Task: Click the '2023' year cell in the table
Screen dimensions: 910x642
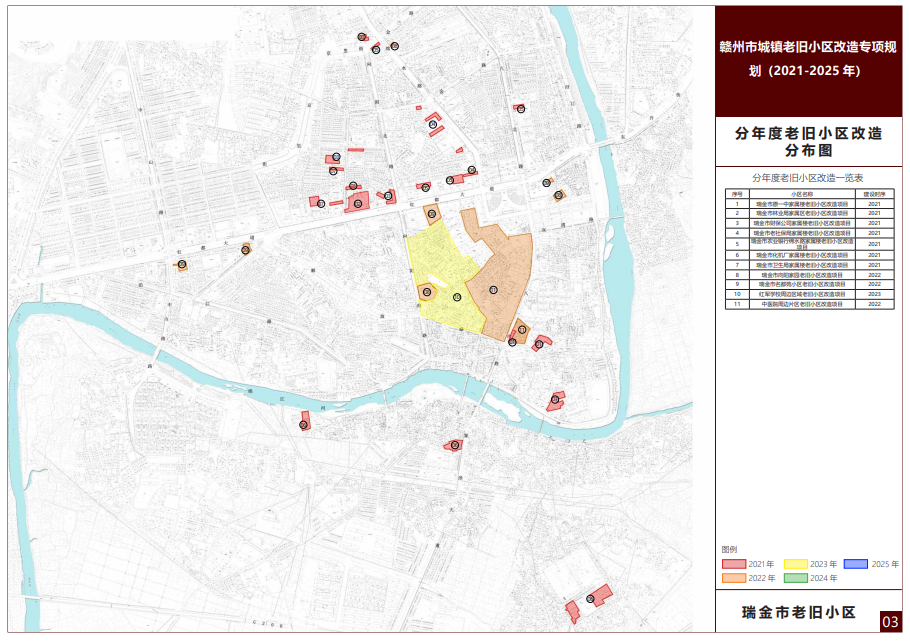Action: click(x=874, y=294)
